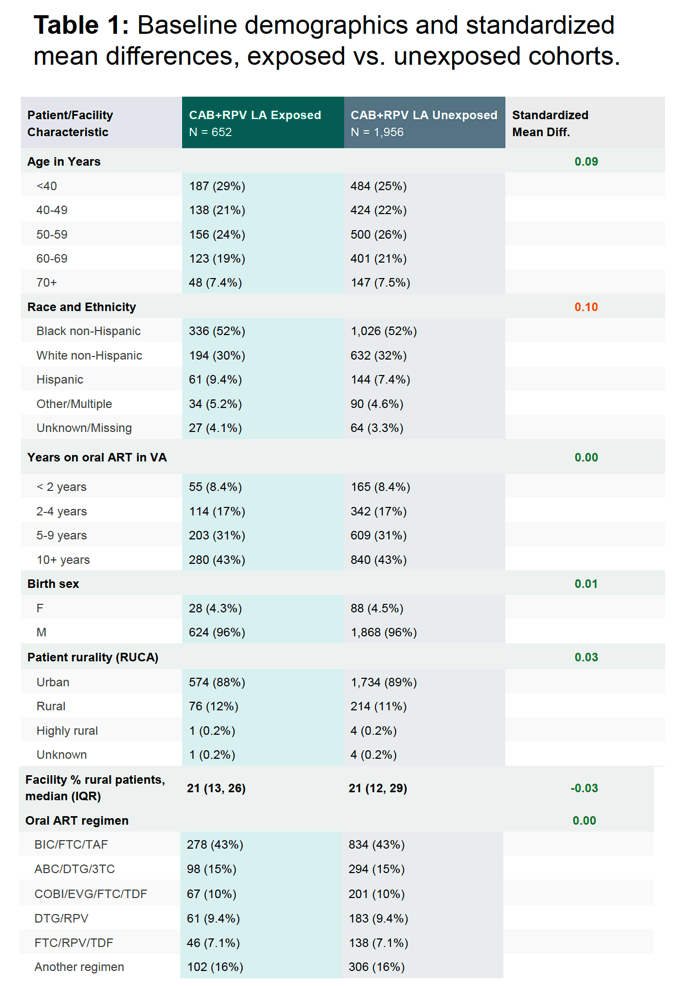Click the 187 (29%) cell for age <40
This screenshot has width=682, height=986.
(x=217, y=186)
